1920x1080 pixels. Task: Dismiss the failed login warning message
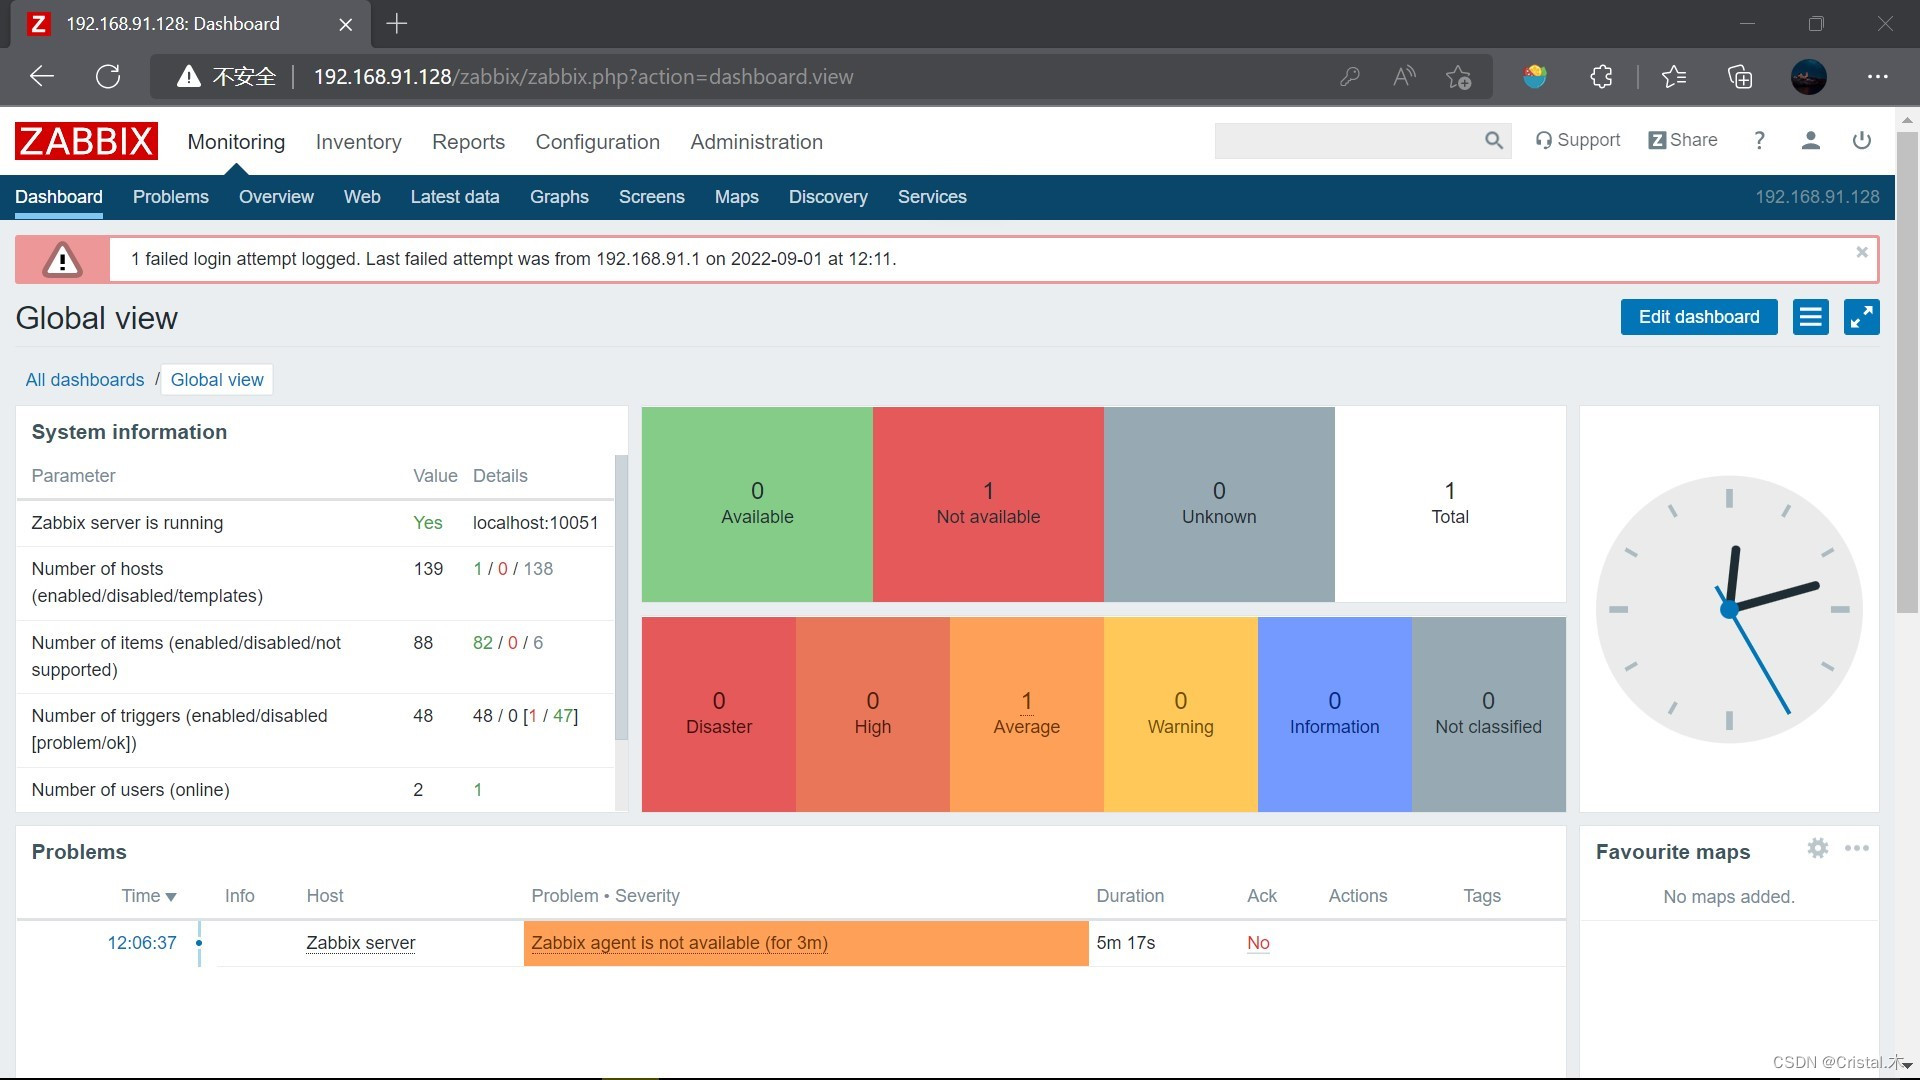[x=1862, y=252]
